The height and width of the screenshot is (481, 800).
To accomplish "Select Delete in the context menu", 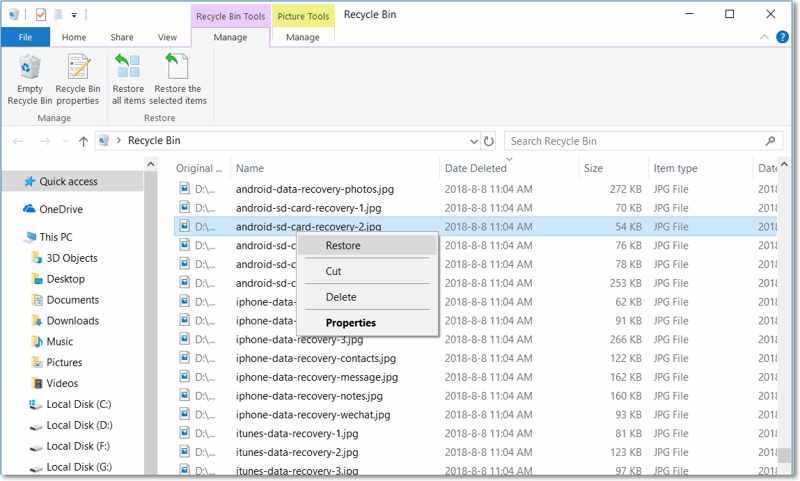I will coord(341,297).
